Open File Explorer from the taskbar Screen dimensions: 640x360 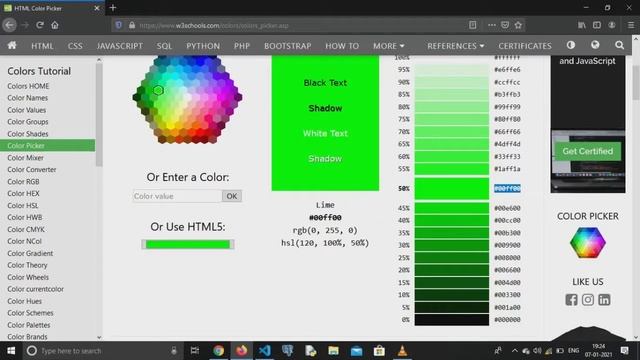point(333,351)
